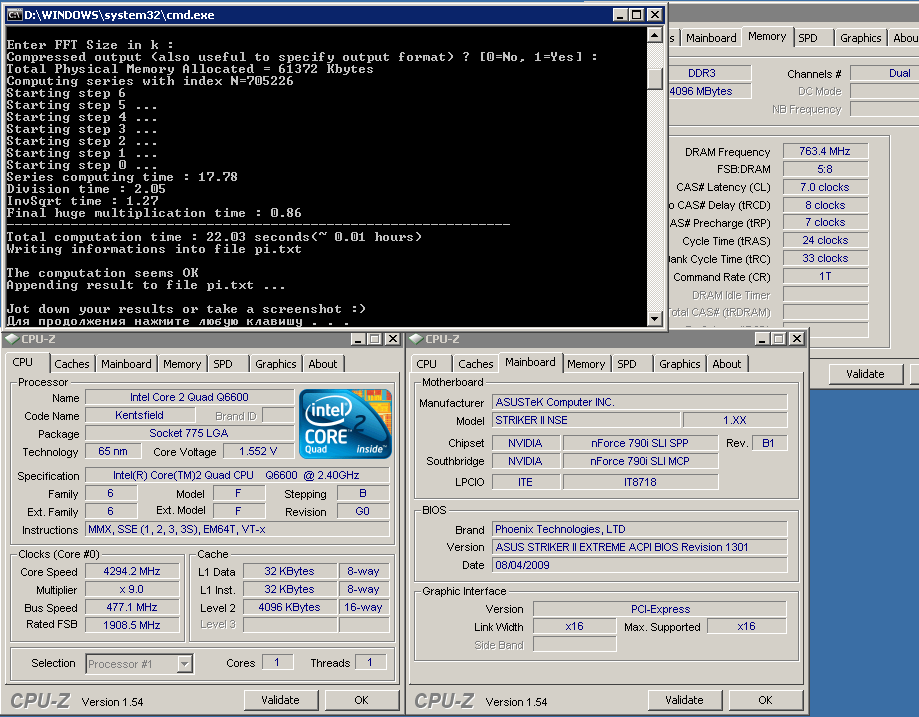The height and width of the screenshot is (717, 919).
Task: Open Caches tab in Mainboard CPU-Z window
Action: pyautogui.click(x=476, y=364)
